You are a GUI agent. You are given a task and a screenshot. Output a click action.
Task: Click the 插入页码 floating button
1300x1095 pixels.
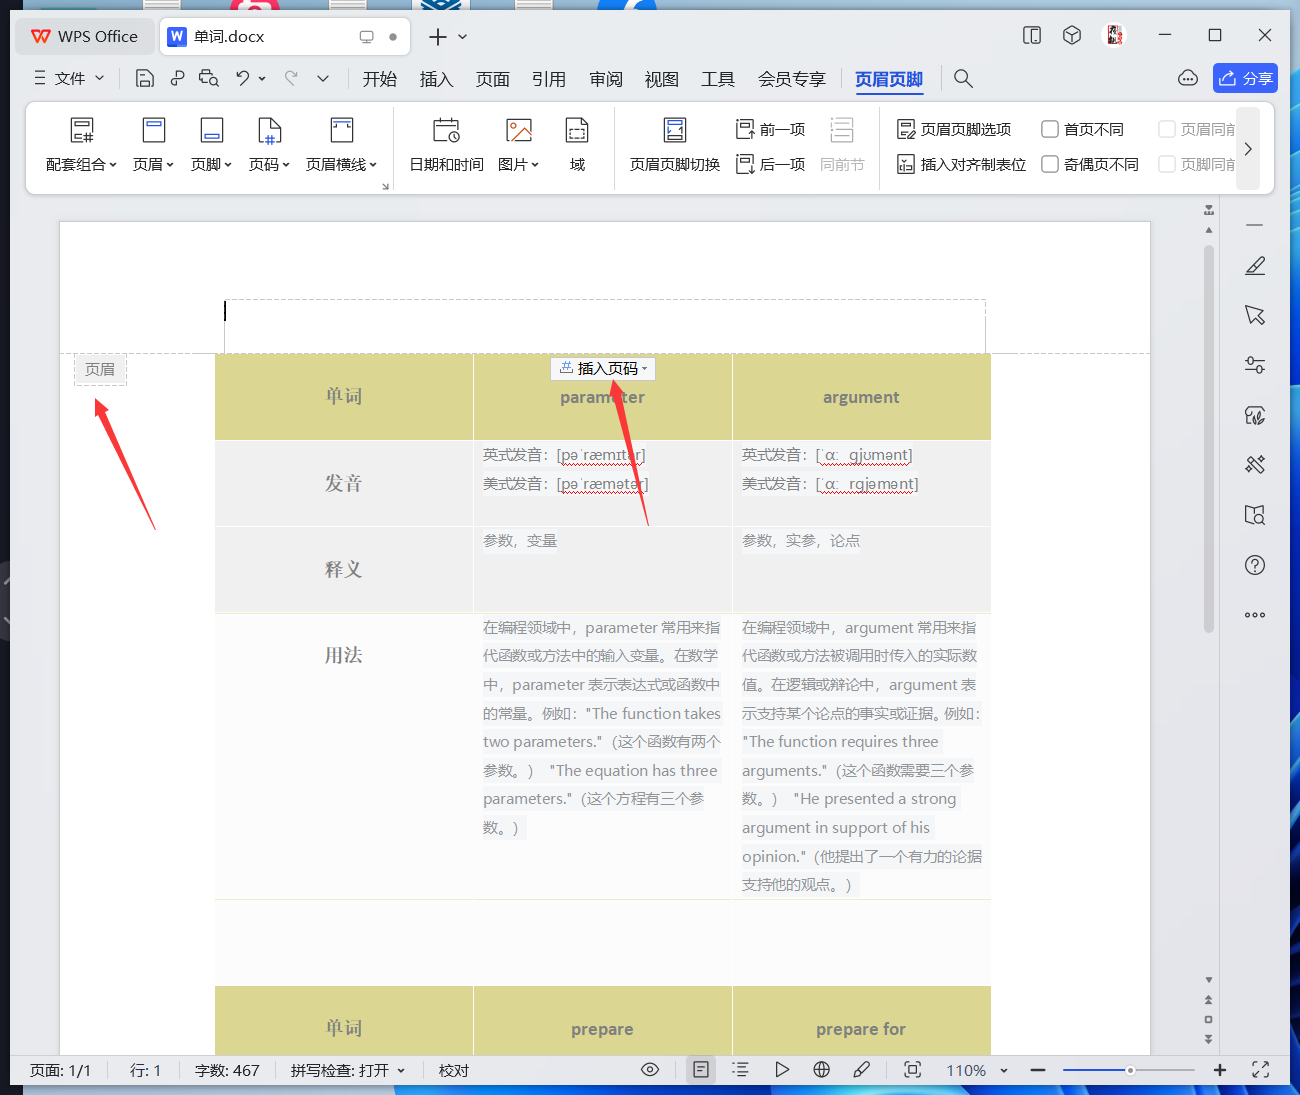click(x=603, y=368)
